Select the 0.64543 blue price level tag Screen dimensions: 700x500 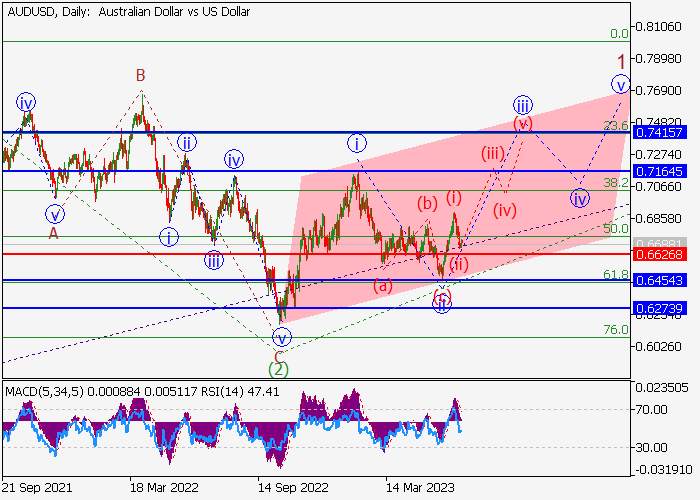(x=659, y=280)
